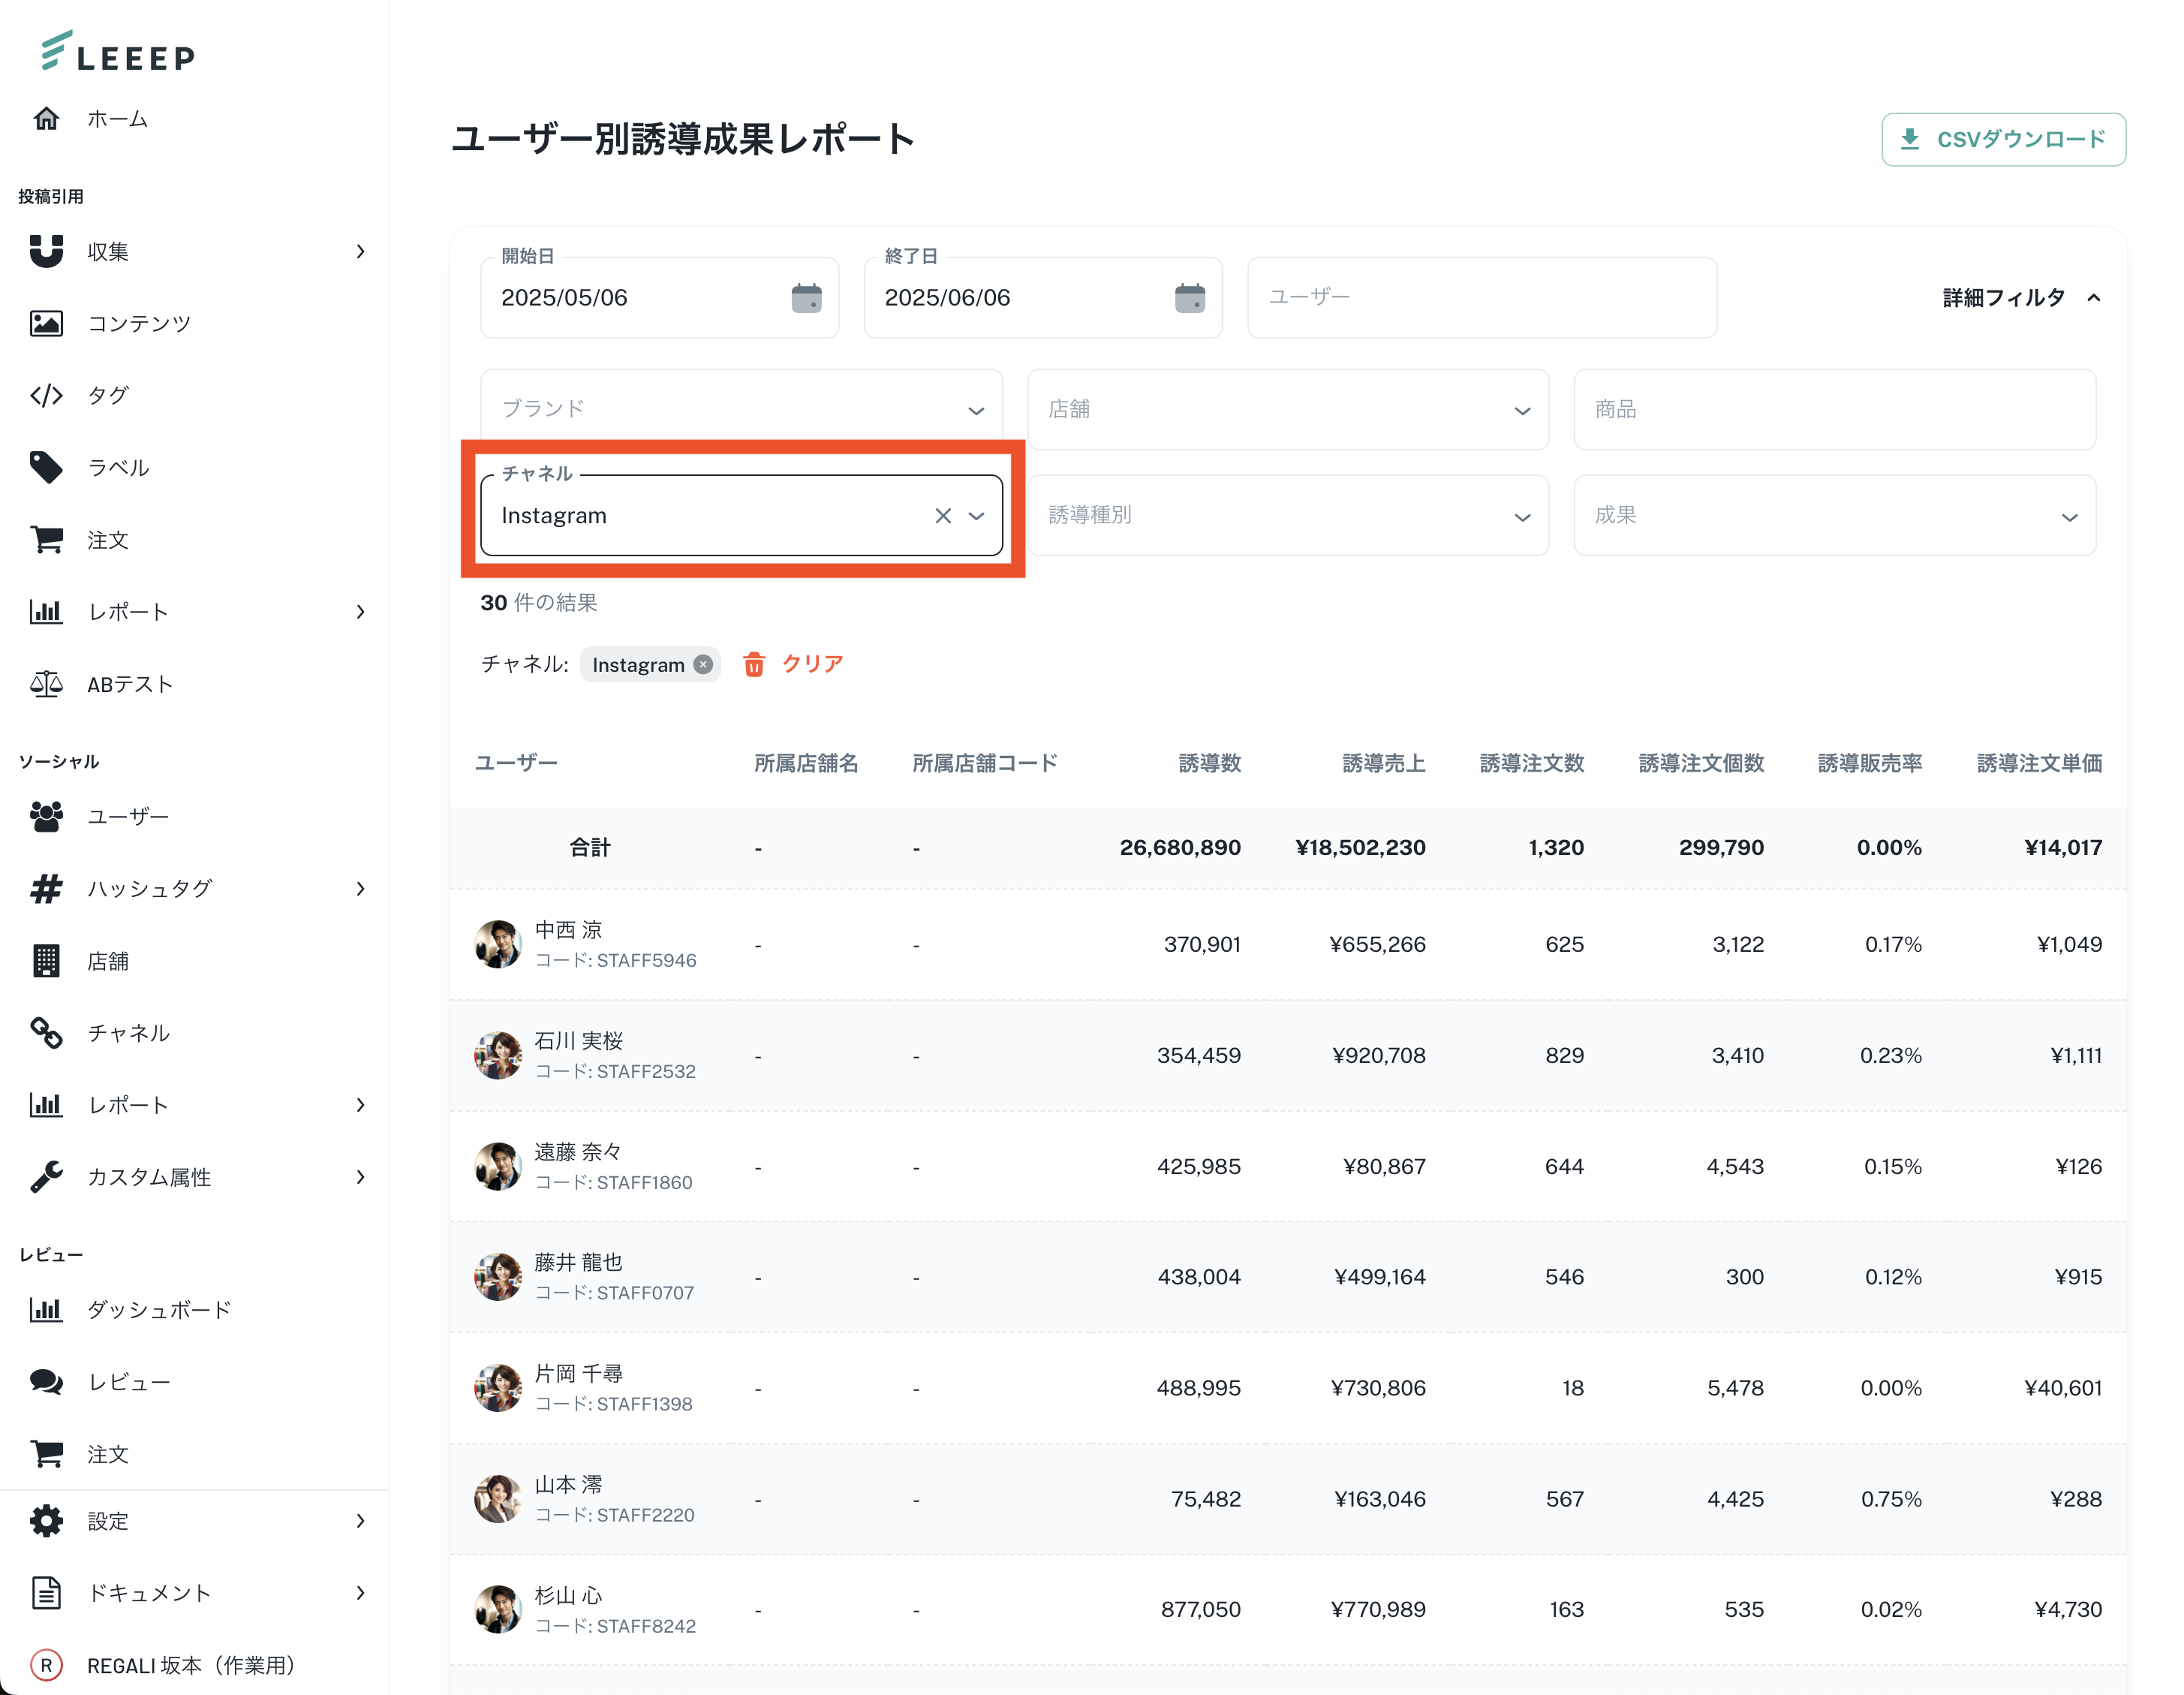Click the home icon in sidebar
Screen dimensions: 2184x1695
(46, 119)
